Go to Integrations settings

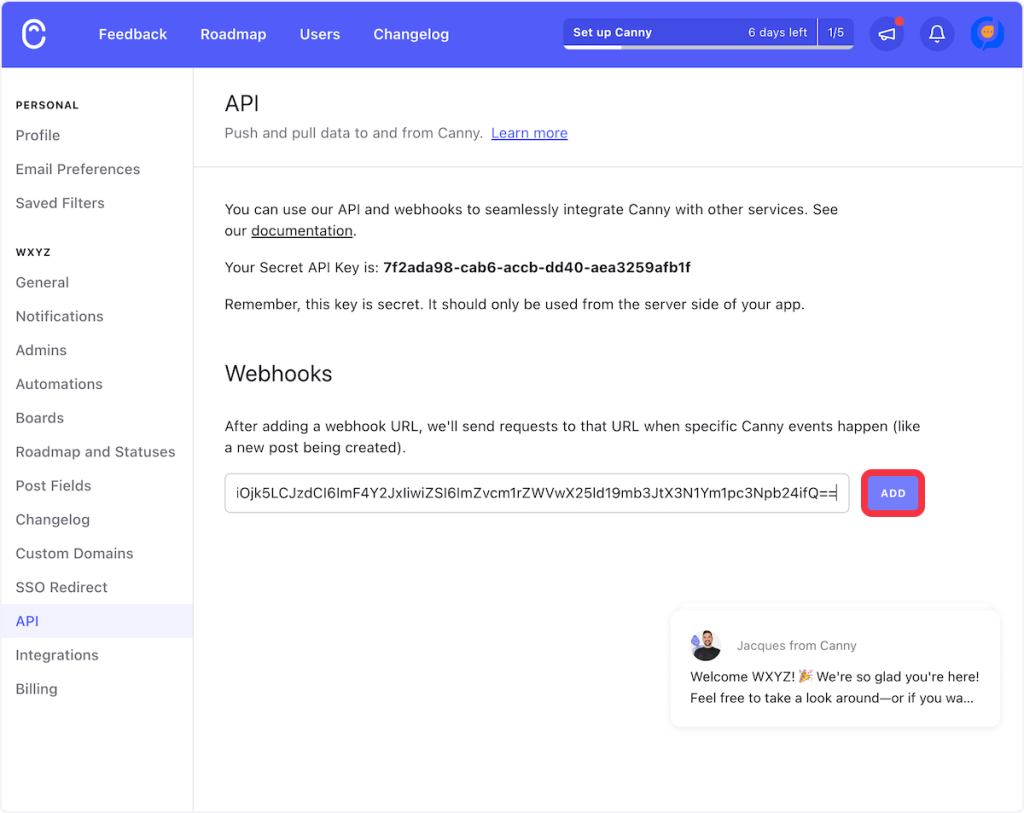(57, 655)
